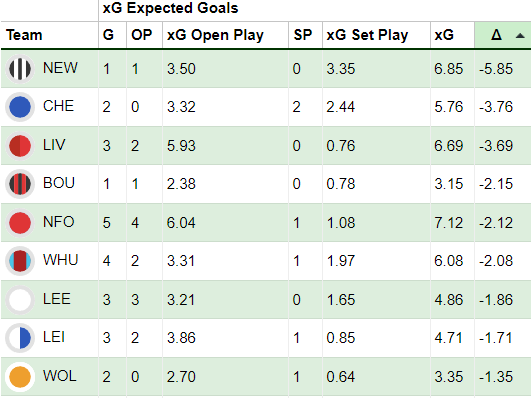Screen dimensions: 531x398
Task: Click the Nottingham Forest red badge
Action: coord(20,223)
